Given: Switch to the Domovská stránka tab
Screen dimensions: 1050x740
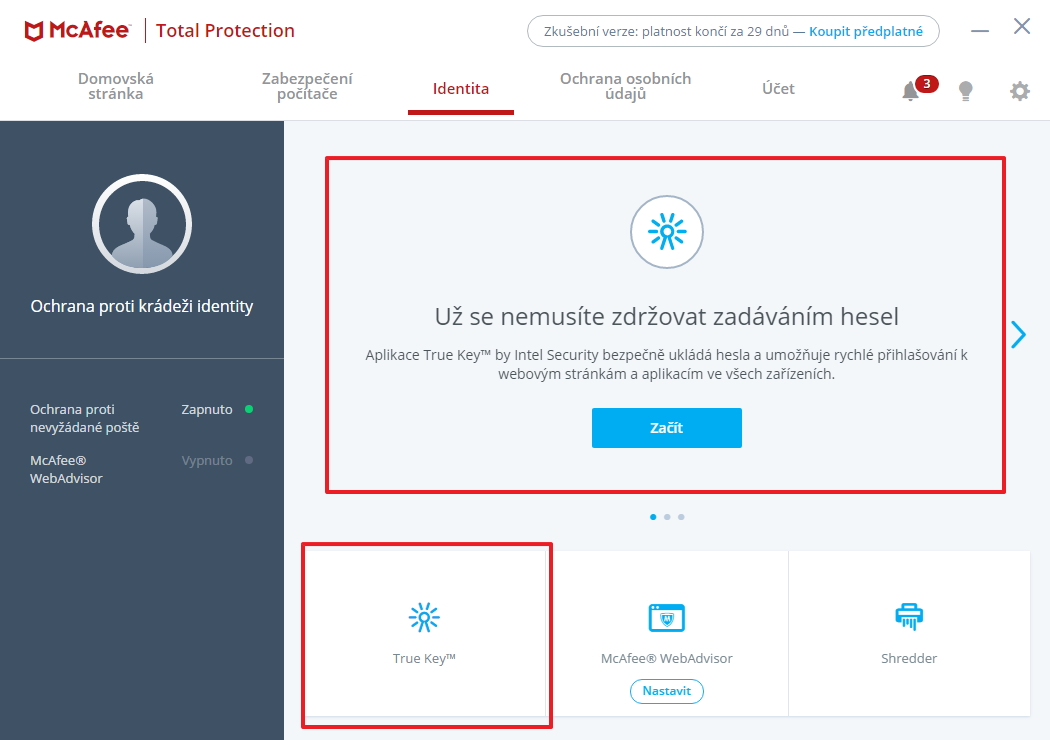Looking at the screenshot, I should (113, 88).
